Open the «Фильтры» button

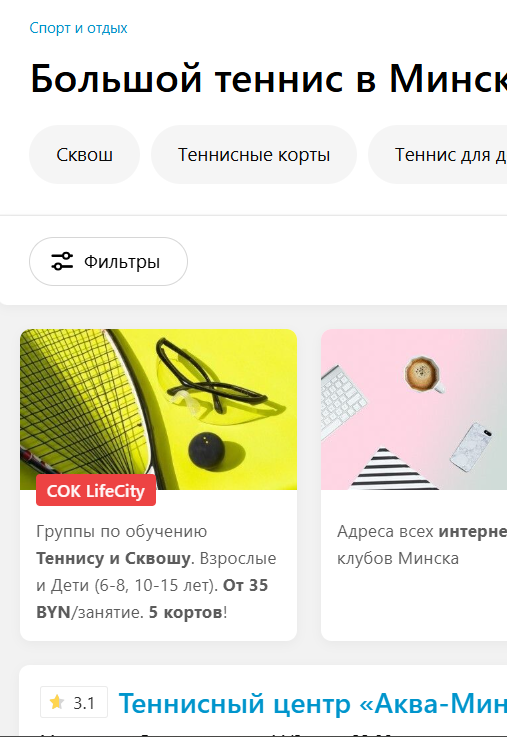[x=109, y=261]
